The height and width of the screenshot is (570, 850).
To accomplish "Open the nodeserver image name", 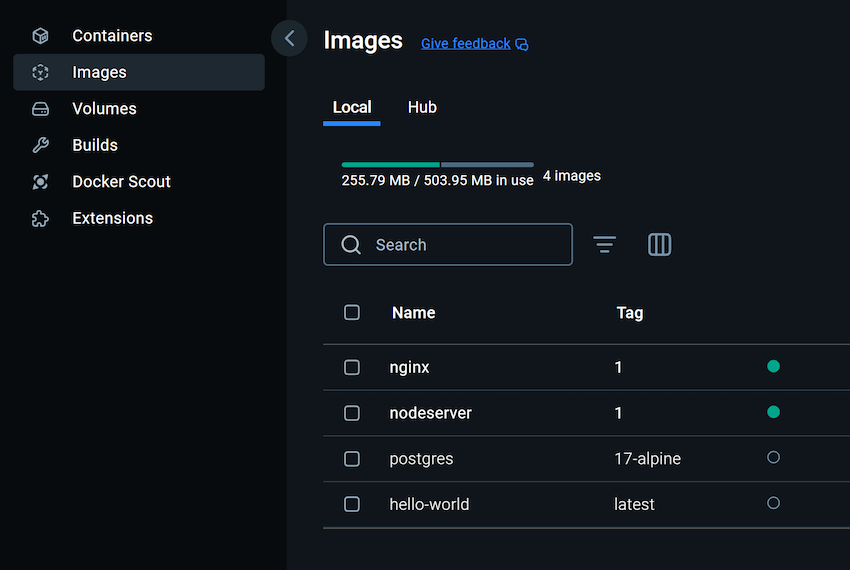I will pyautogui.click(x=430, y=413).
